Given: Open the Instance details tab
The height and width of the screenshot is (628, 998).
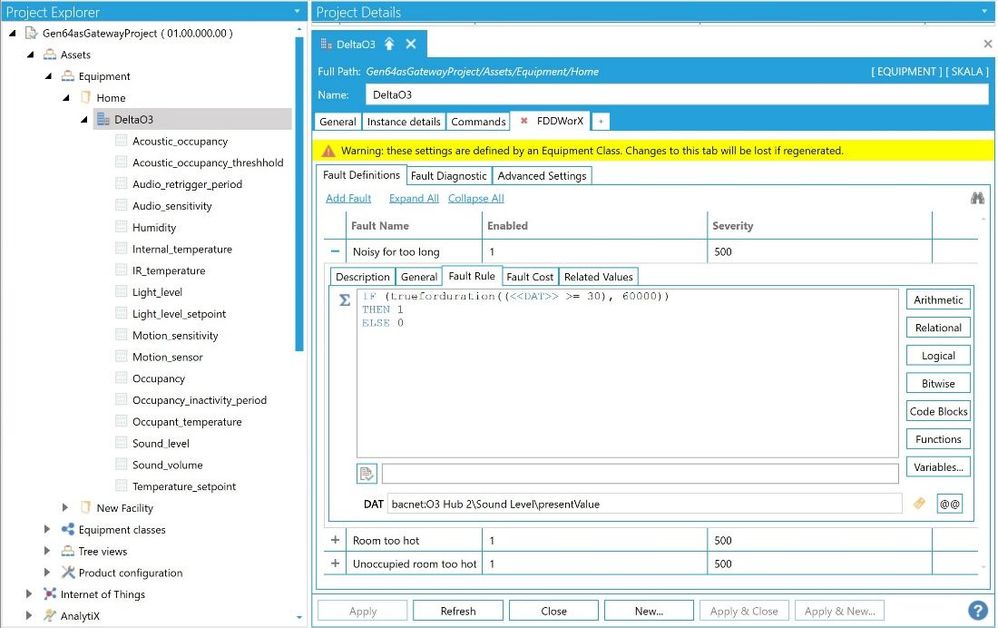Looking at the screenshot, I should 404,122.
